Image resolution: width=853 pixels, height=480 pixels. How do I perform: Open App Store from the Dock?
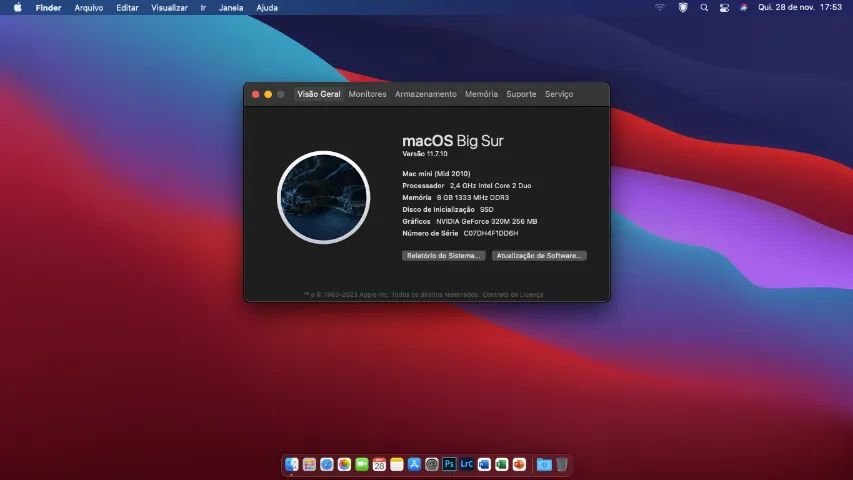(x=414, y=464)
